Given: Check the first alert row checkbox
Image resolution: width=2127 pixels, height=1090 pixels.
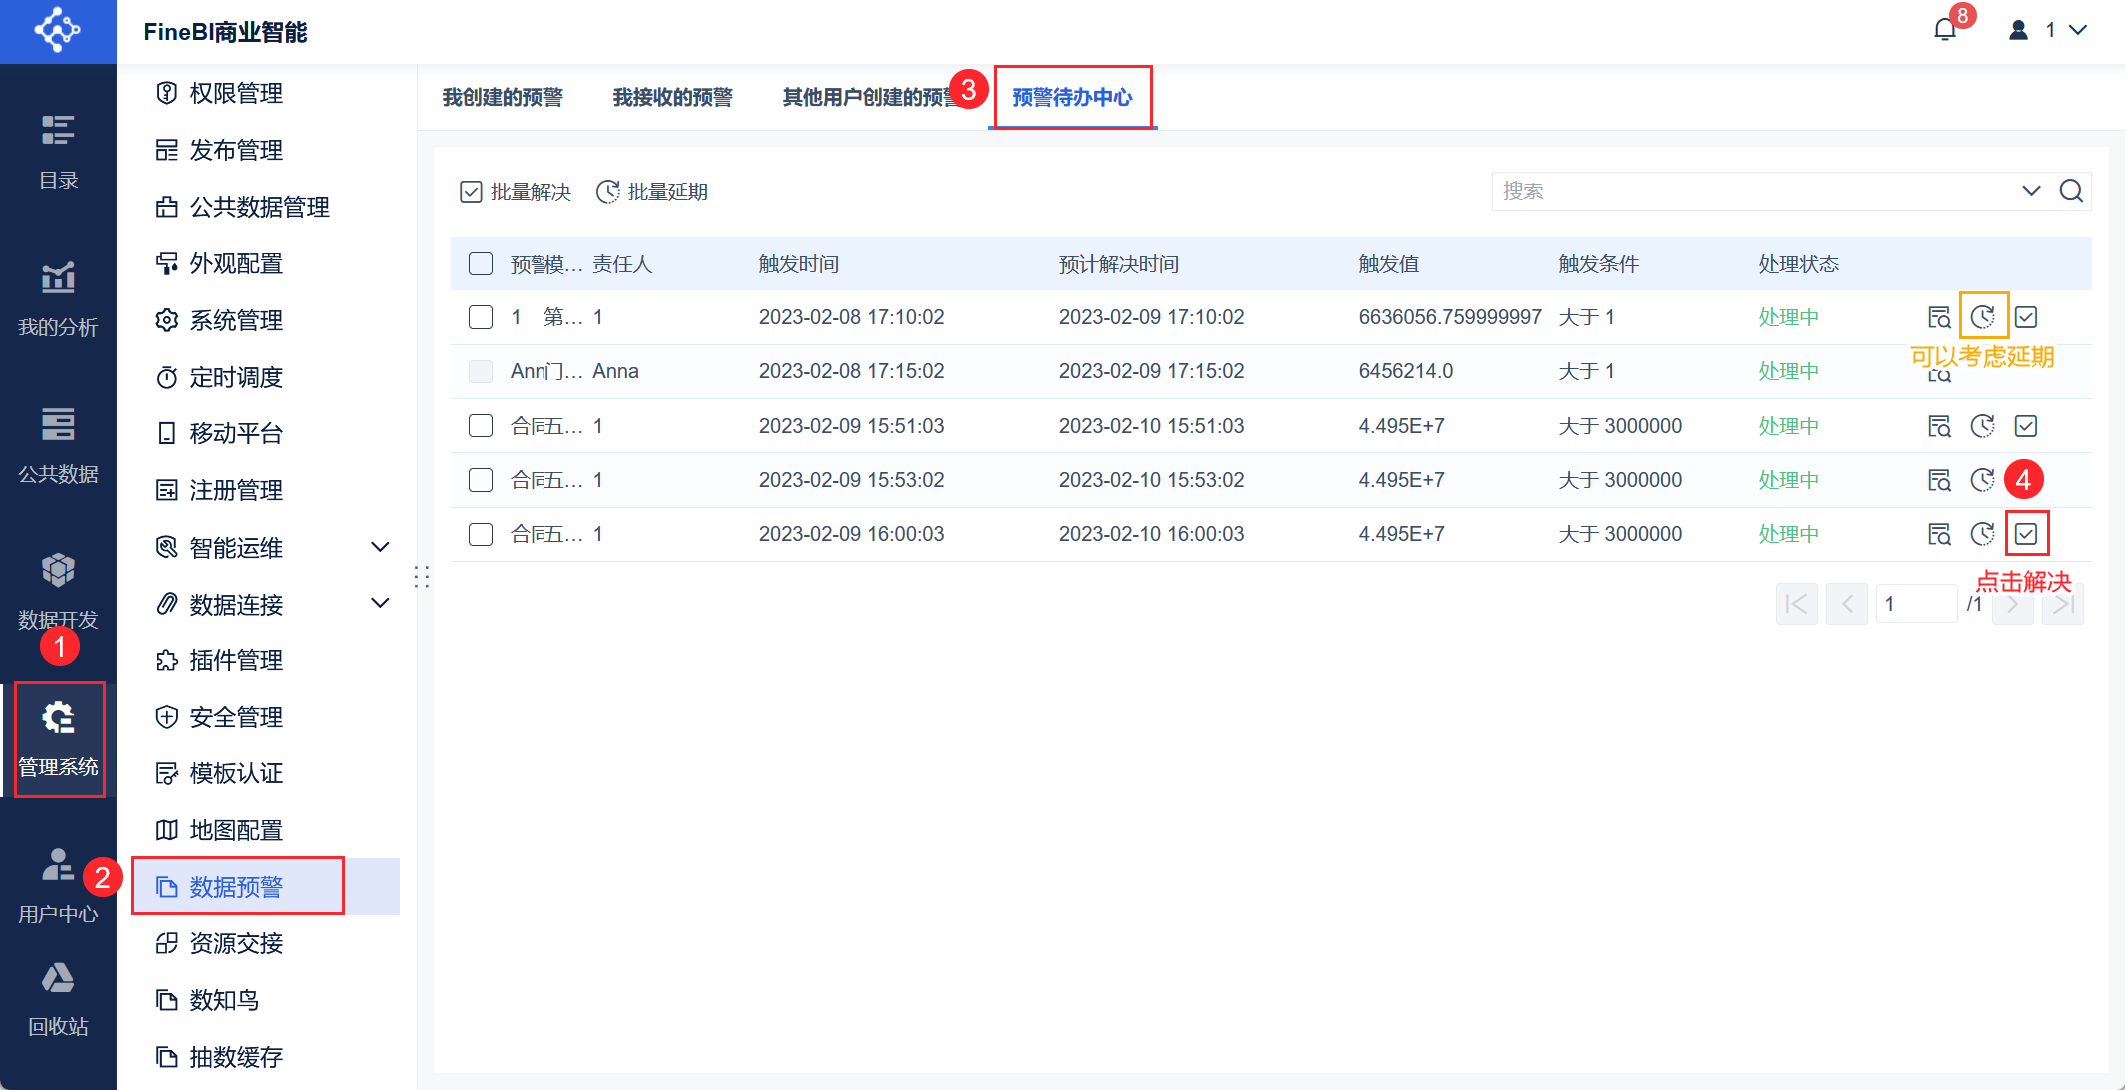Looking at the screenshot, I should [481, 317].
